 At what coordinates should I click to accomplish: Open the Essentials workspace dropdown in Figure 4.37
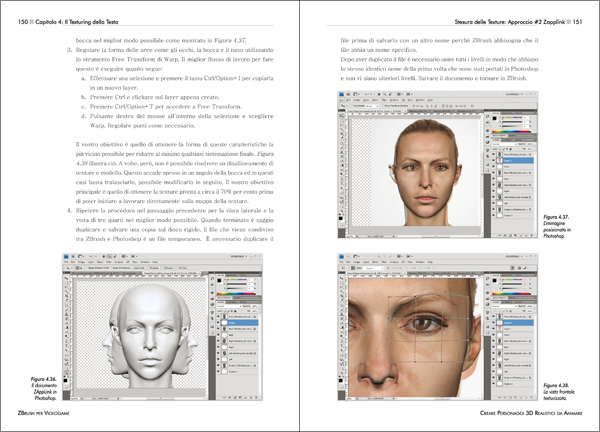514,94
